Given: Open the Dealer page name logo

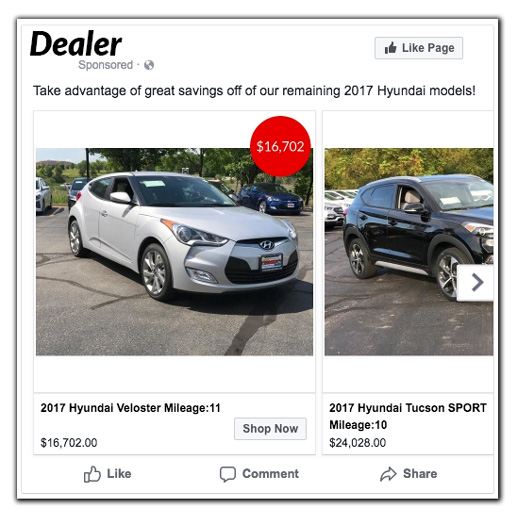Looking at the screenshot, I should click(x=76, y=44).
